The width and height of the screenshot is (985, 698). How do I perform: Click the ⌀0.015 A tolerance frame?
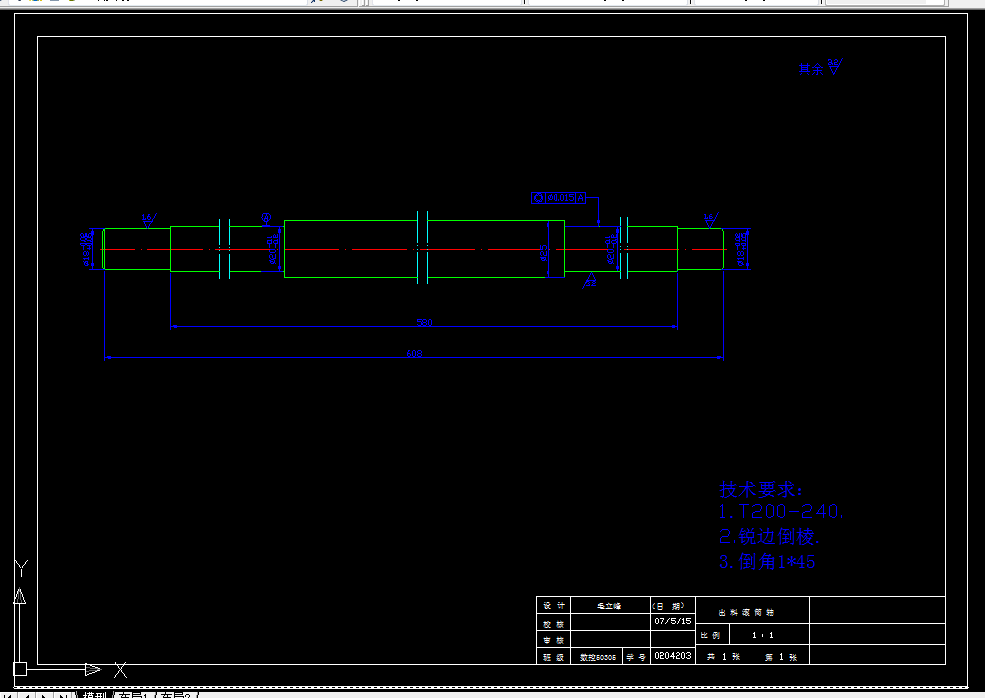[558, 198]
